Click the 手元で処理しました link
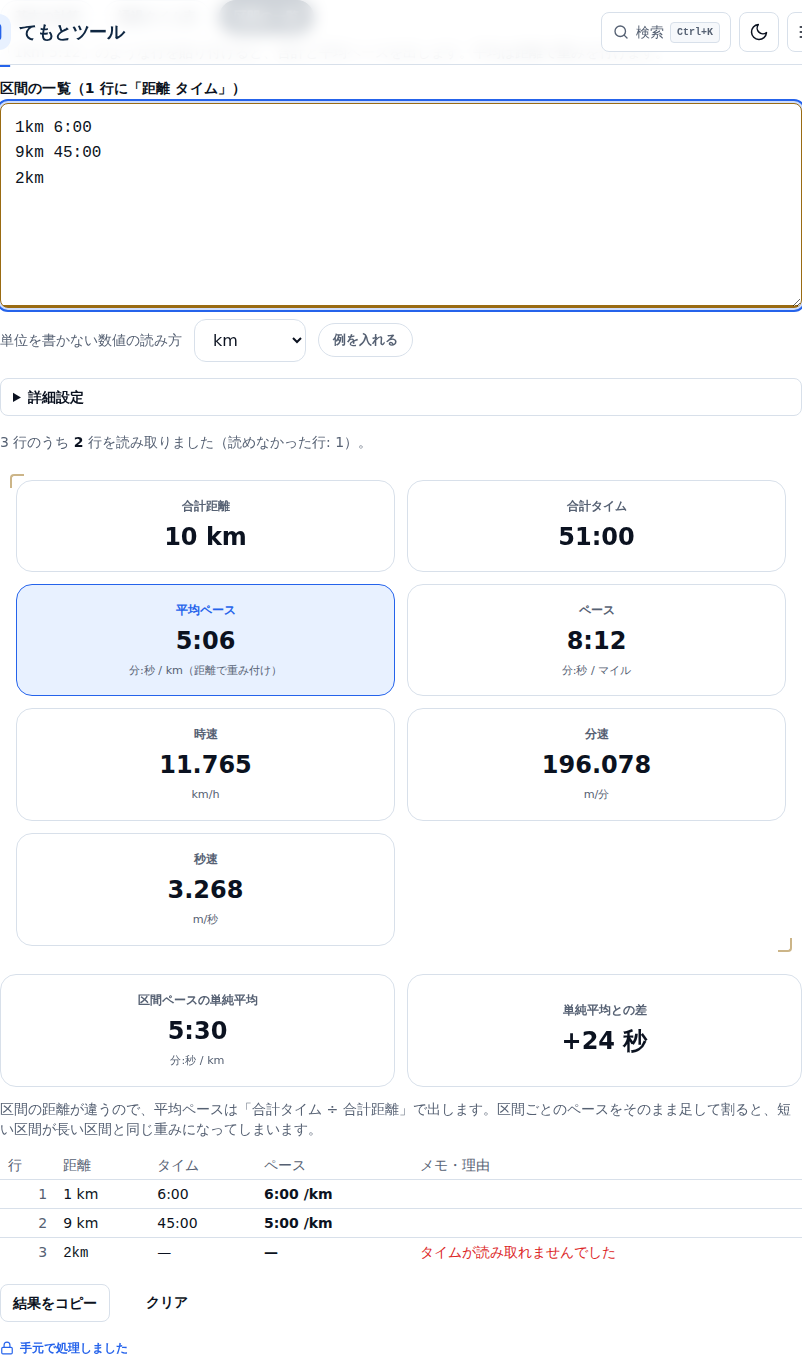802x1363 pixels. (74, 1348)
